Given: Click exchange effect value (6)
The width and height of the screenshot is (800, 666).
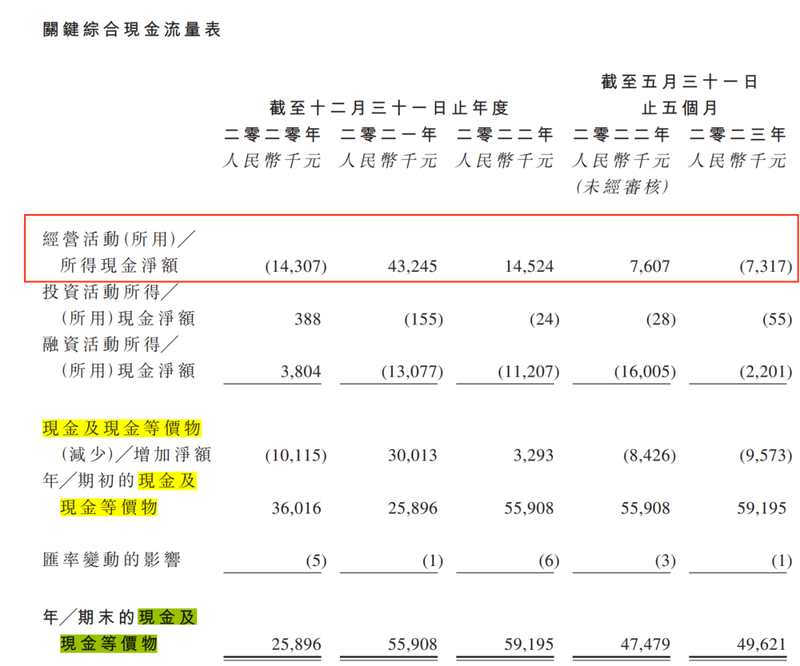Looking at the screenshot, I should [x=549, y=561].
